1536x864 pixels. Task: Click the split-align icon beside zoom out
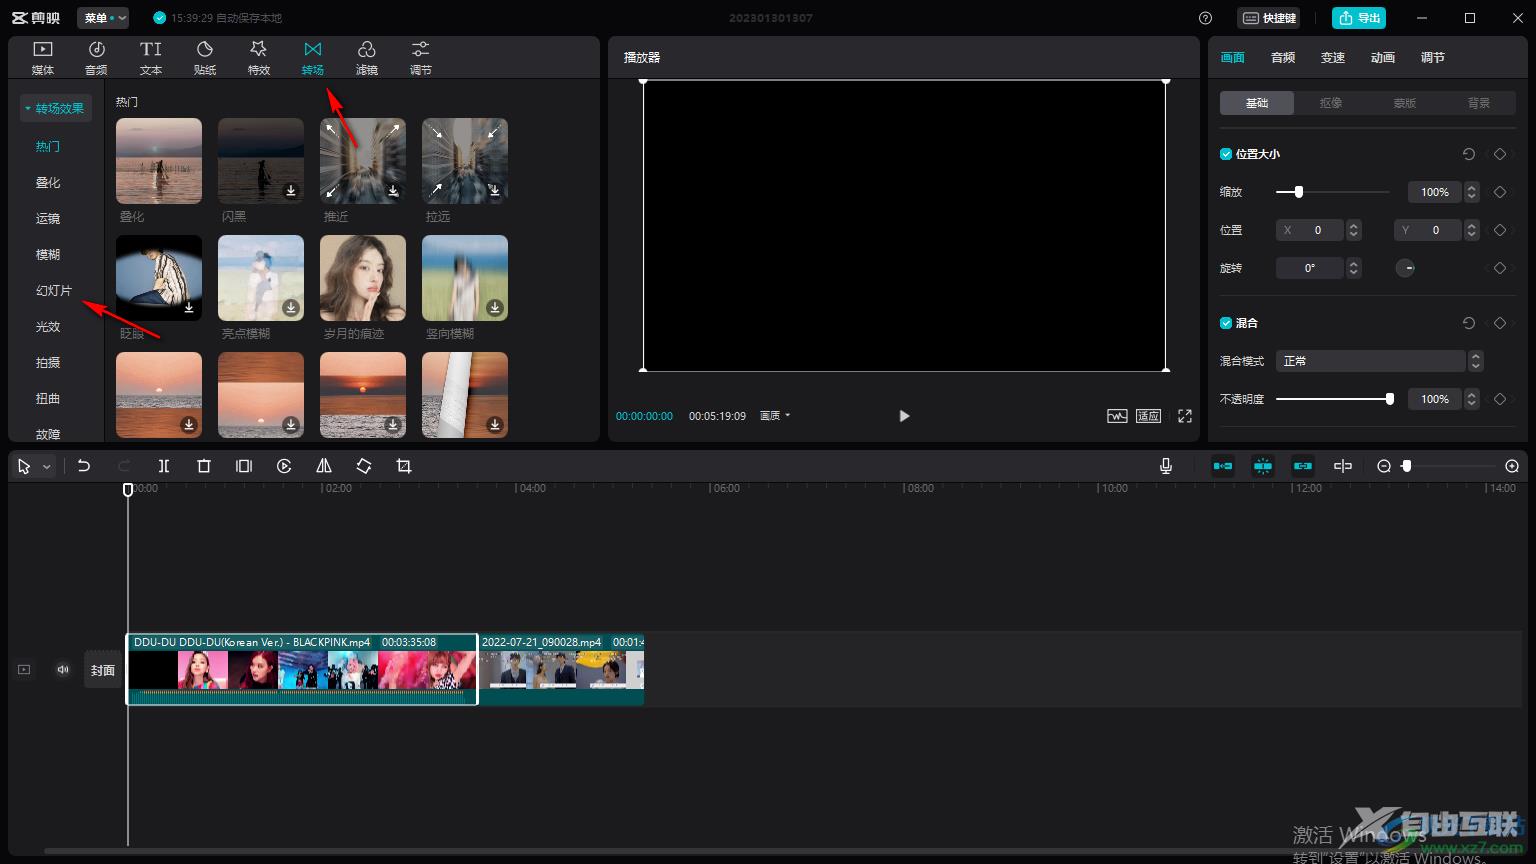click(x=1343, y=466)
